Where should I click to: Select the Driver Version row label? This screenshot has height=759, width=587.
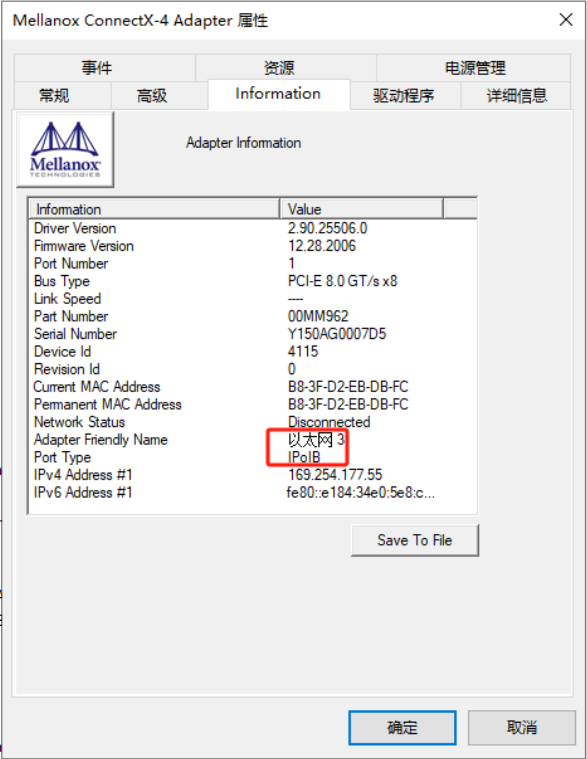click(x=75, y=228)
